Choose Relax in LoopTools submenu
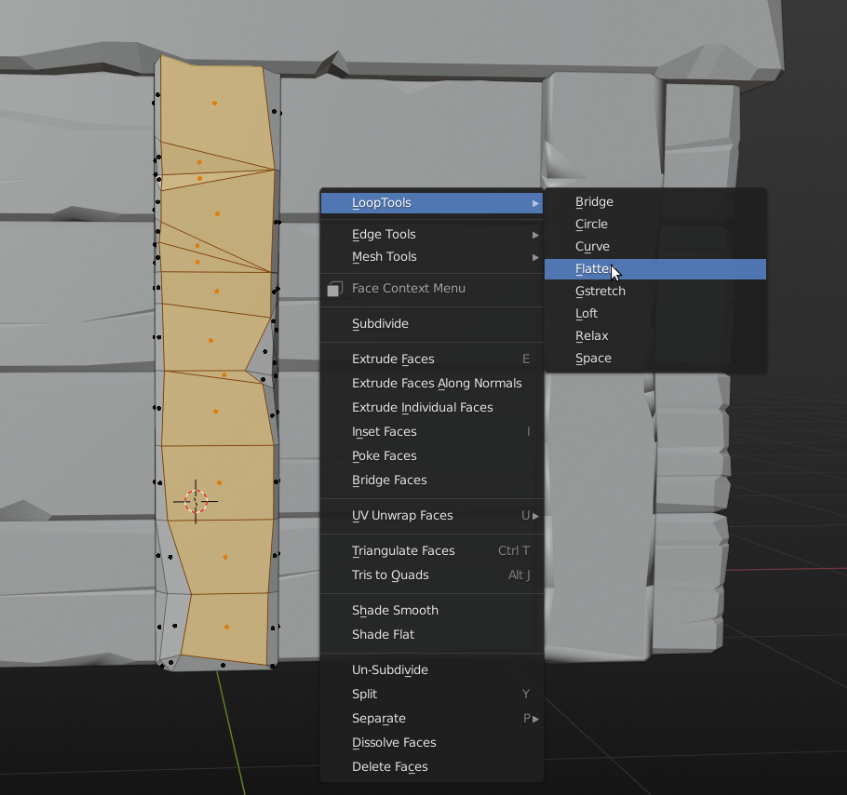Image resolution: width=847 pixels, height=795 pixels. click(x=655, y=336)
